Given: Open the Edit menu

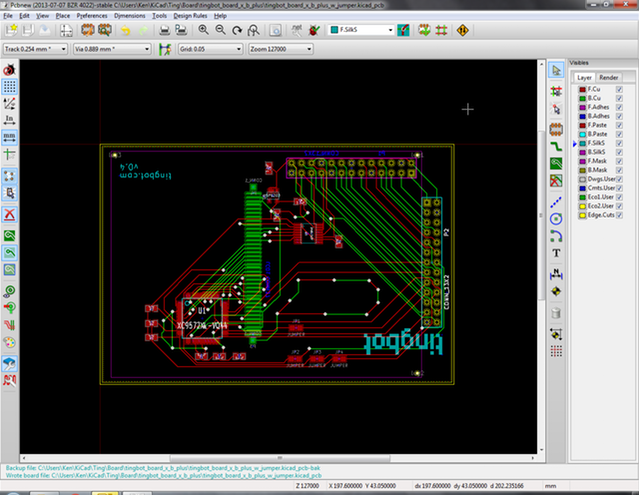Looking at the screenshot, I should pyautogui.click(x=24, y=16).
